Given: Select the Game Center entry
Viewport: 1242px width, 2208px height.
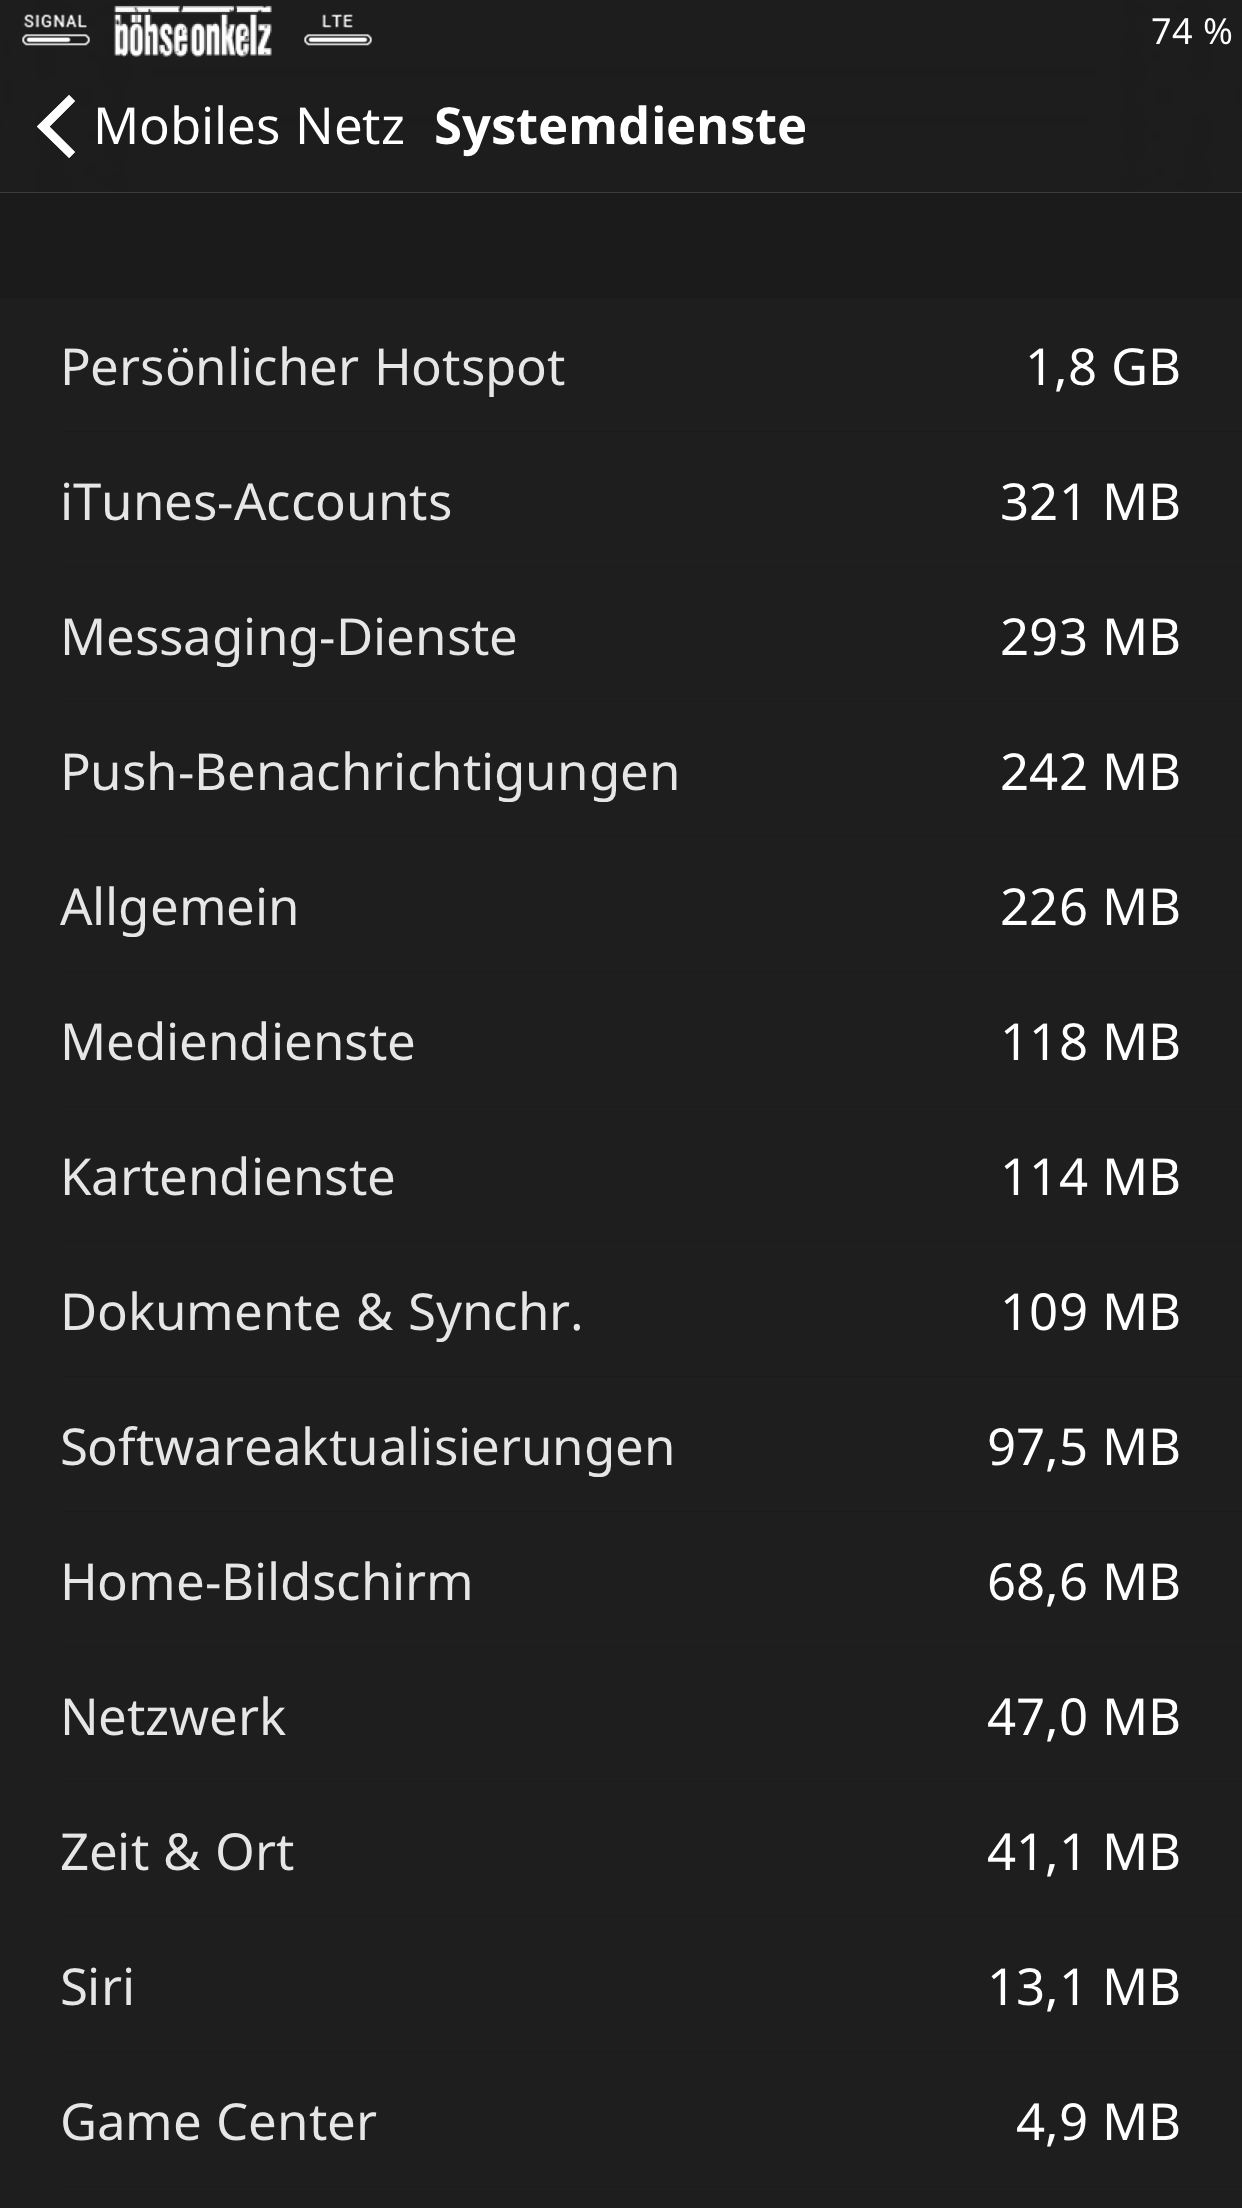Looking at the screenshot, I should click(x=620, y=2122).
